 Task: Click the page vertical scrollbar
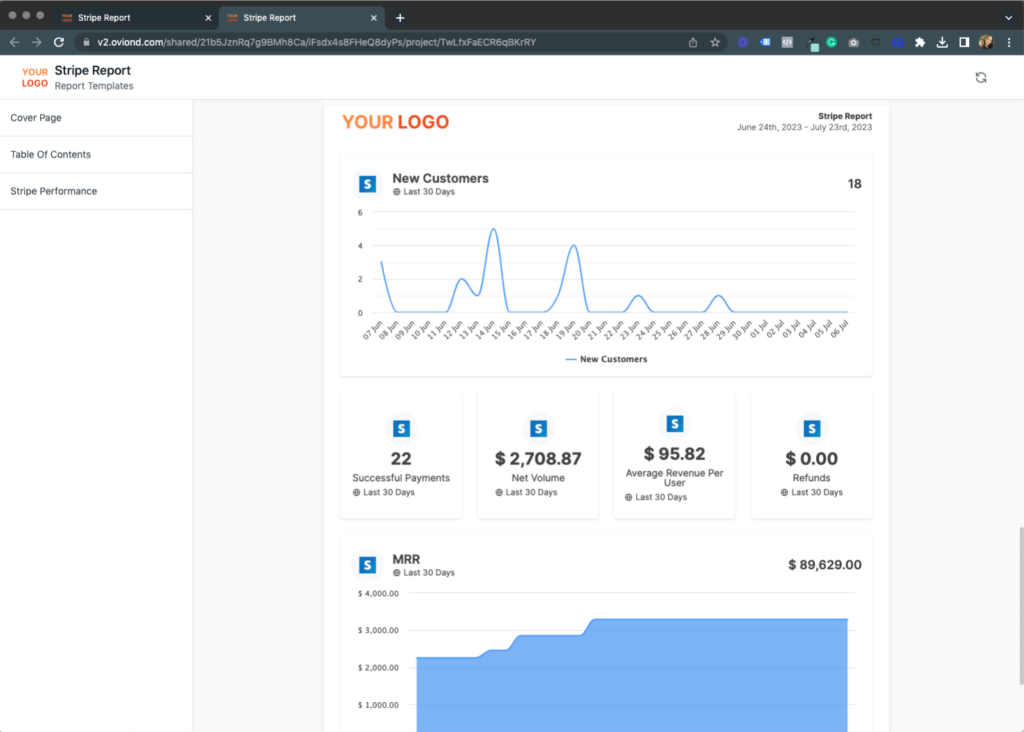1020,605
